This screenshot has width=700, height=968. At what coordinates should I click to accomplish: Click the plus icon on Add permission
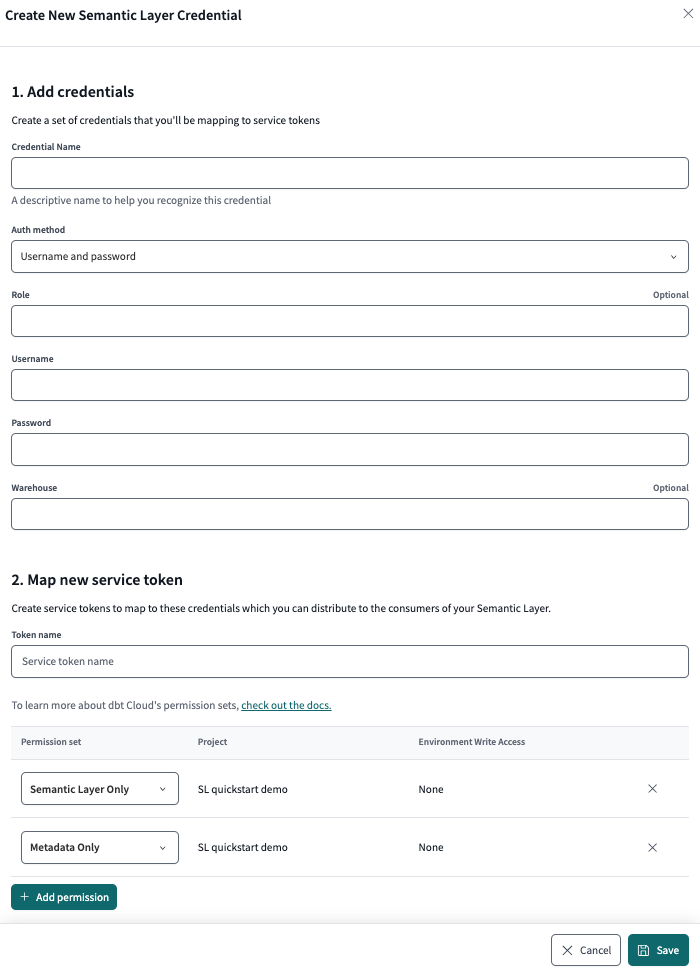(x=26, y=897)
